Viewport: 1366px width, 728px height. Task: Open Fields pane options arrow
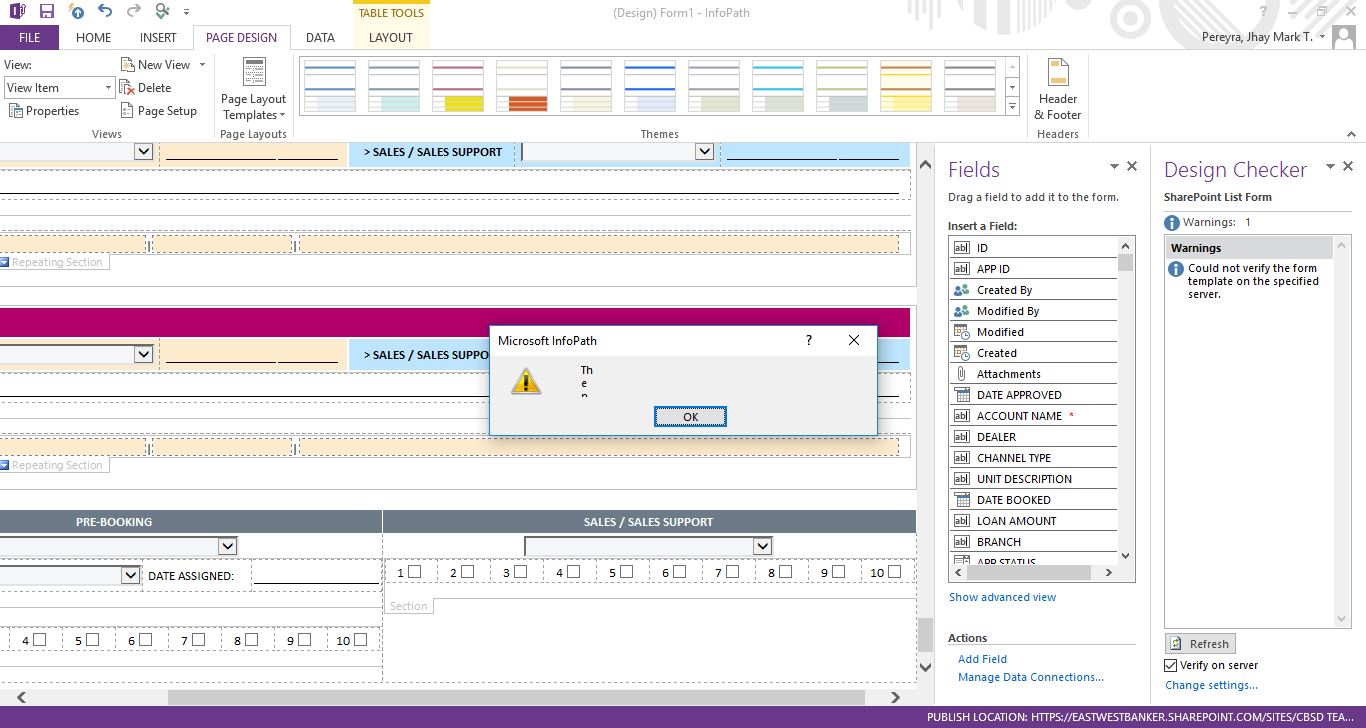(1114, 167)
